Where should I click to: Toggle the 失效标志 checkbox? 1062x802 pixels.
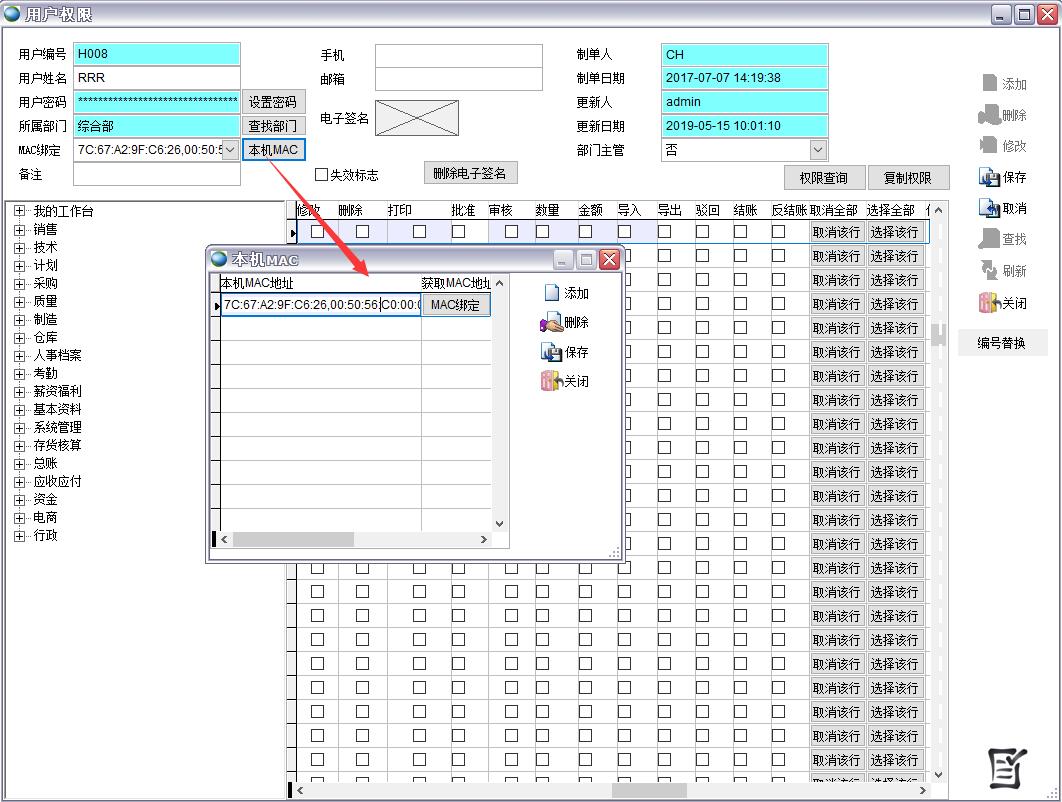click(321, 175)
